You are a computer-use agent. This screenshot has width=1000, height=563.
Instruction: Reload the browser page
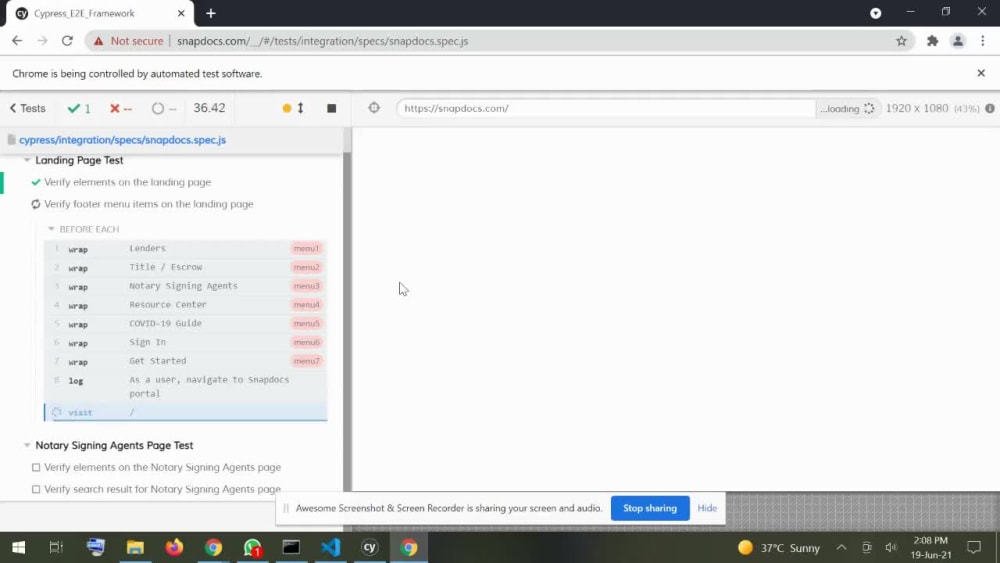coord(67,41)
